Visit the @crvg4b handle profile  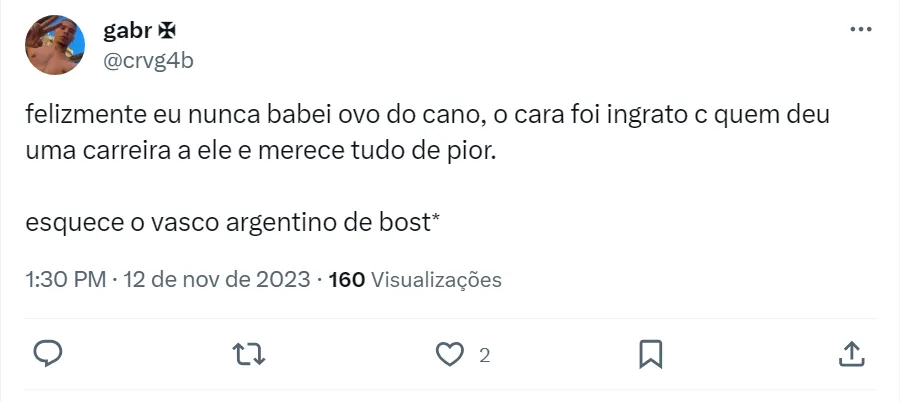[x=148, y=60]
